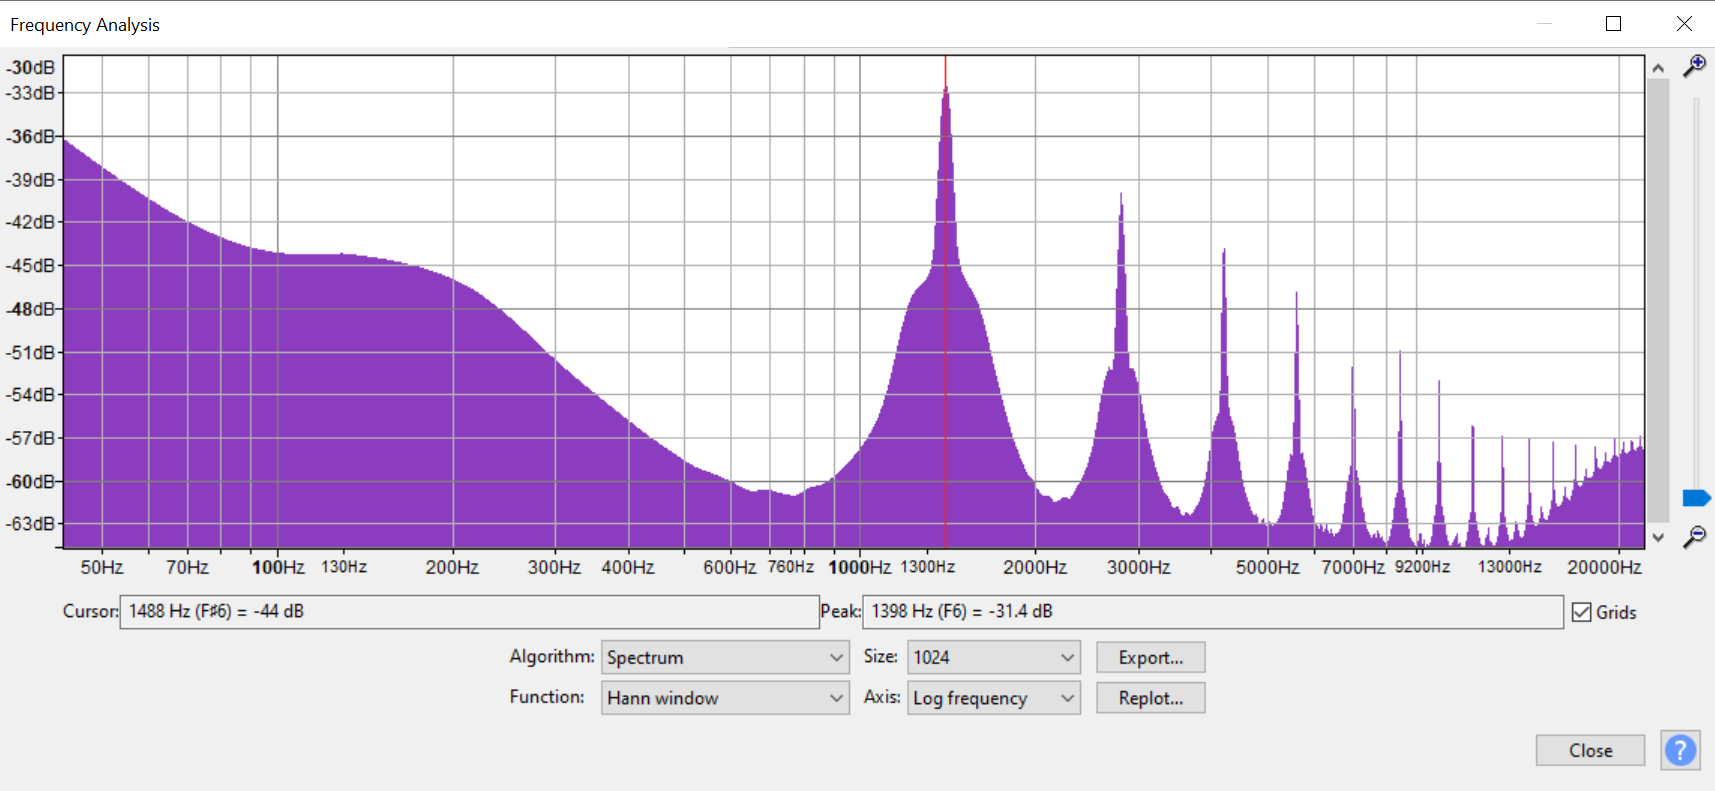The height and width of the screenshot is (791, 1715).
Task: Open the Function Hann window dropdown
Action: coord(725,698)
